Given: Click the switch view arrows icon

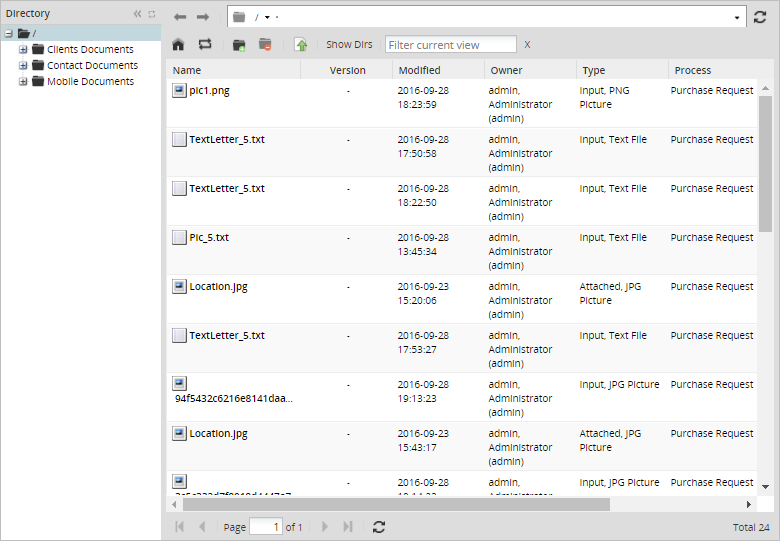Looking at the screenshot, I should coord(205,45).
